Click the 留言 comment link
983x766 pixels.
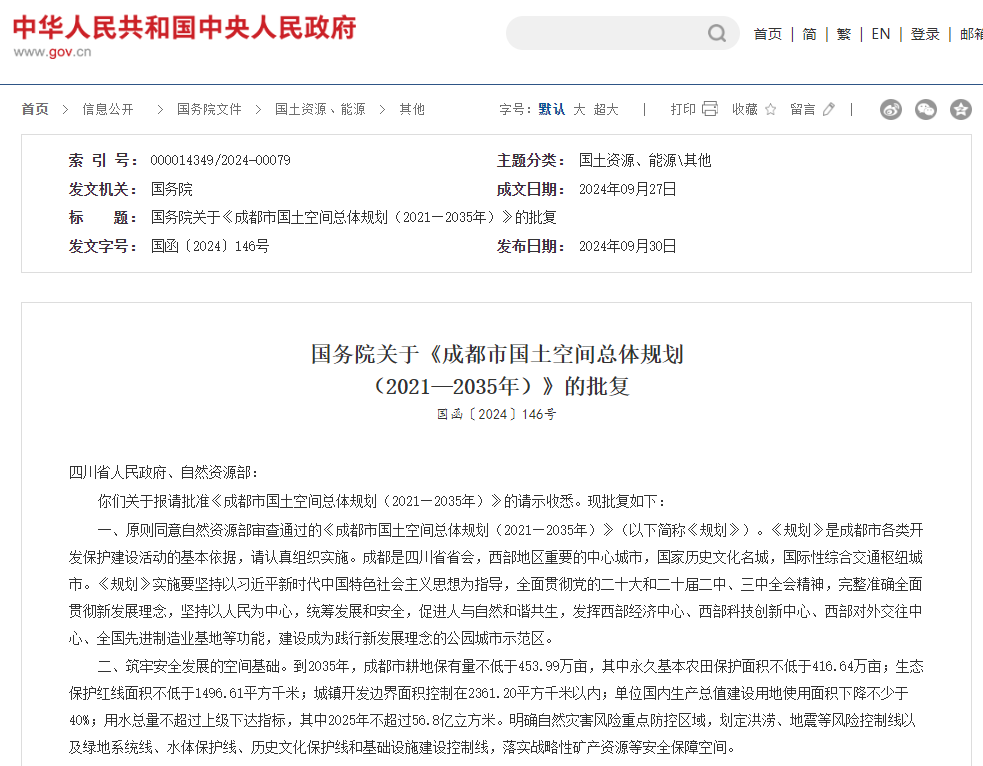click(x=802, y=110)
